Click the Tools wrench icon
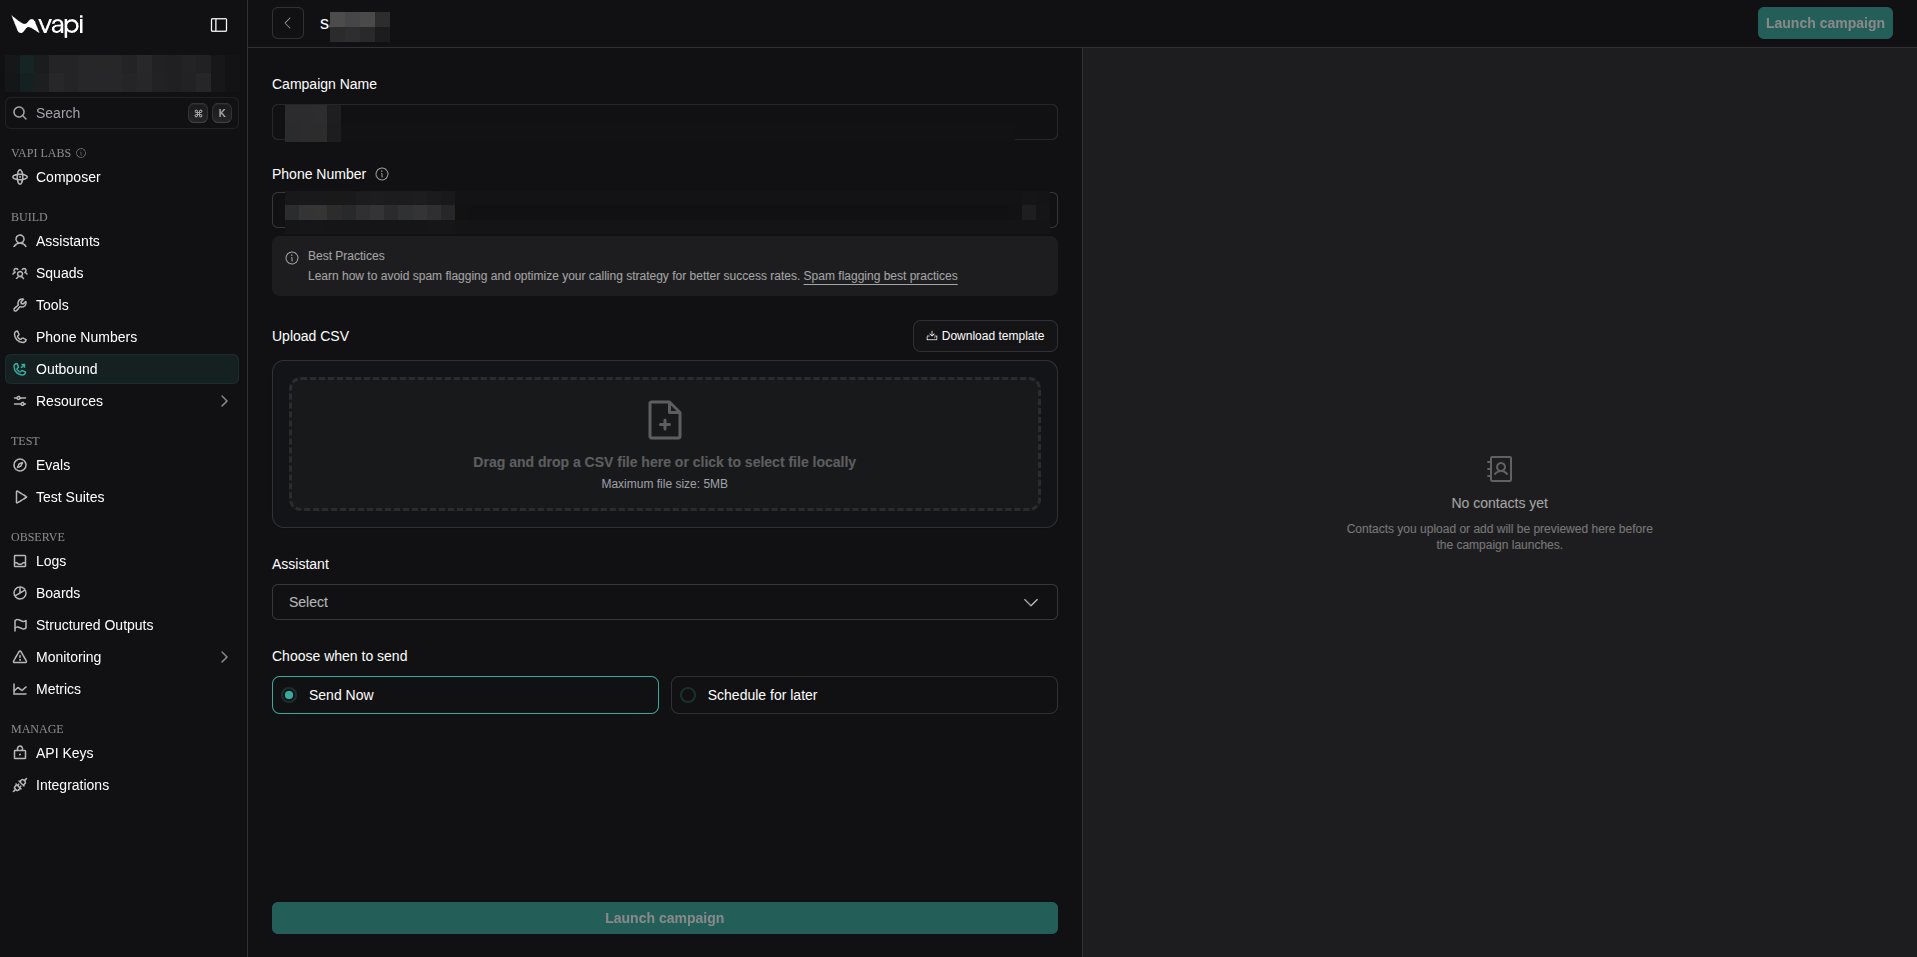The image size is (1917, 957). [20, 305]
